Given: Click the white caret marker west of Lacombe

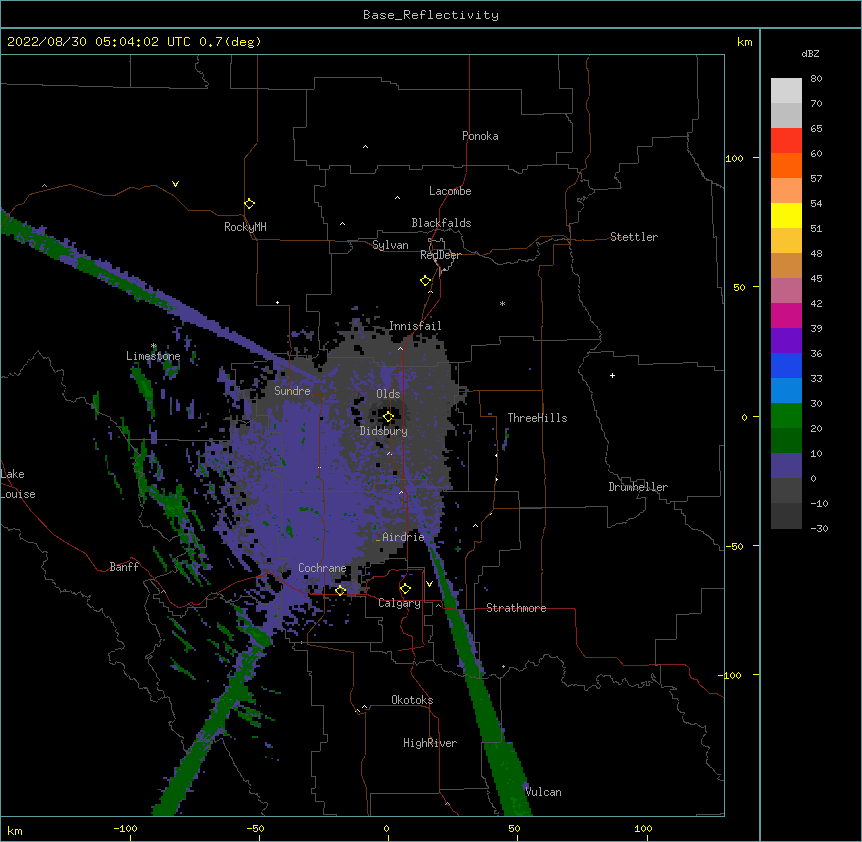Looking at the screenshot, I should 397,198.
